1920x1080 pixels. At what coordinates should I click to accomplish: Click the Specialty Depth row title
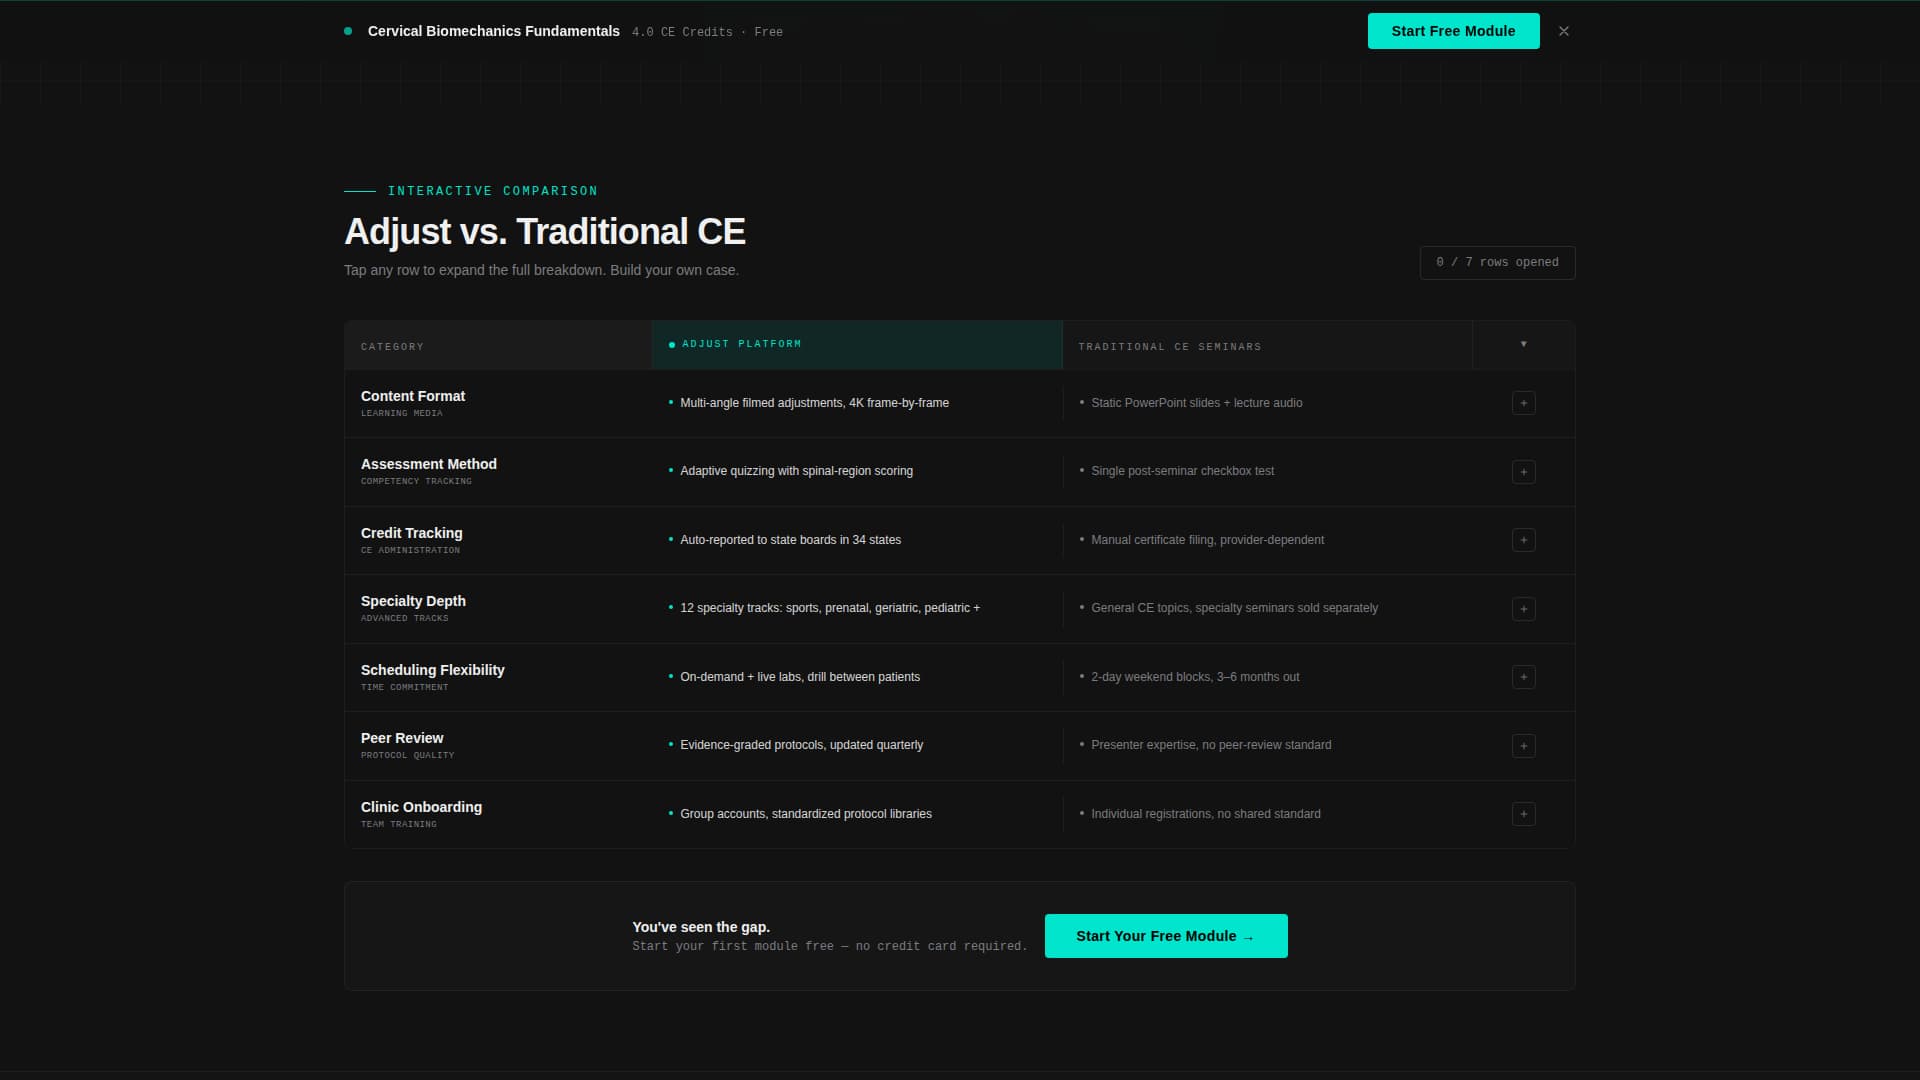[413, 601]
